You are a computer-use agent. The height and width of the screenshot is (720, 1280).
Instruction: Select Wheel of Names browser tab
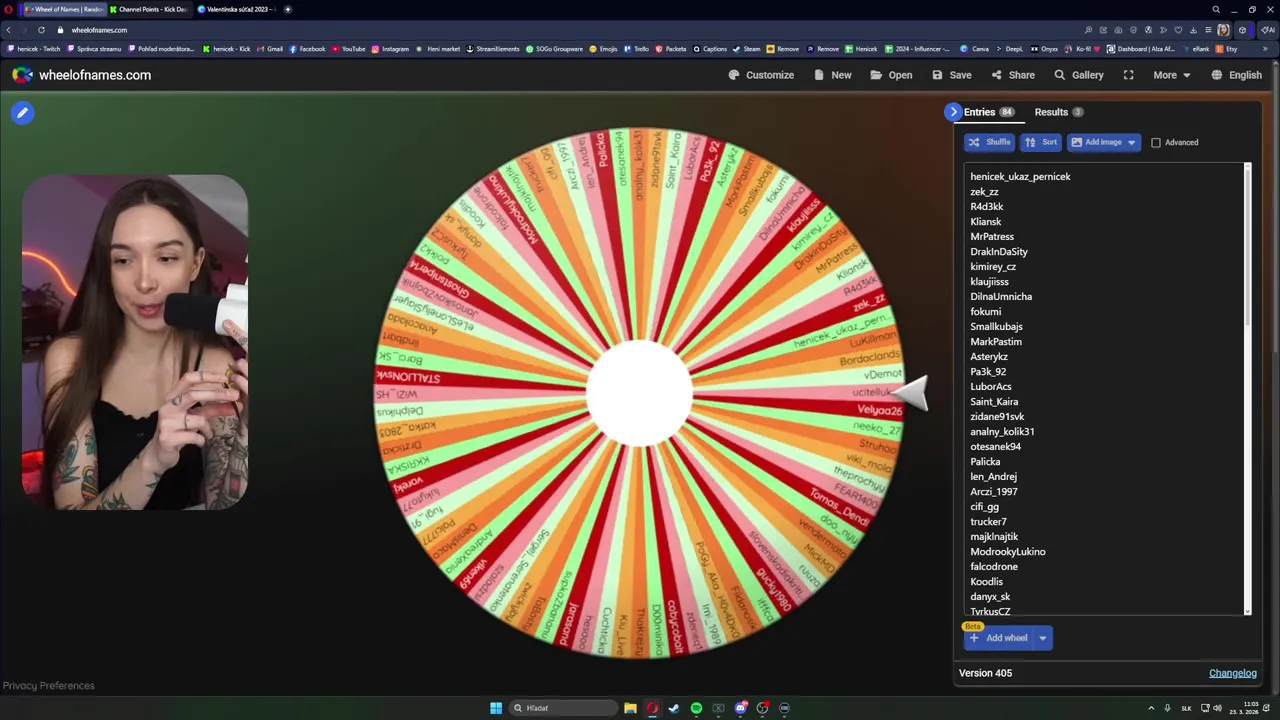coord(64,9)
